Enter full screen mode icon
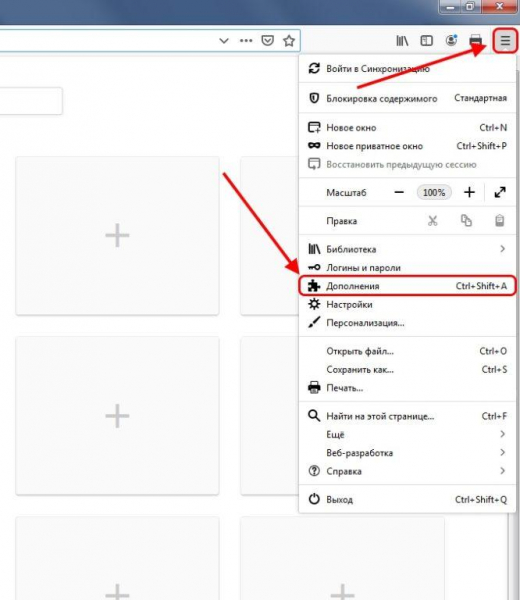520x600 pixels. pyautogui.click(x=500, y=192)
